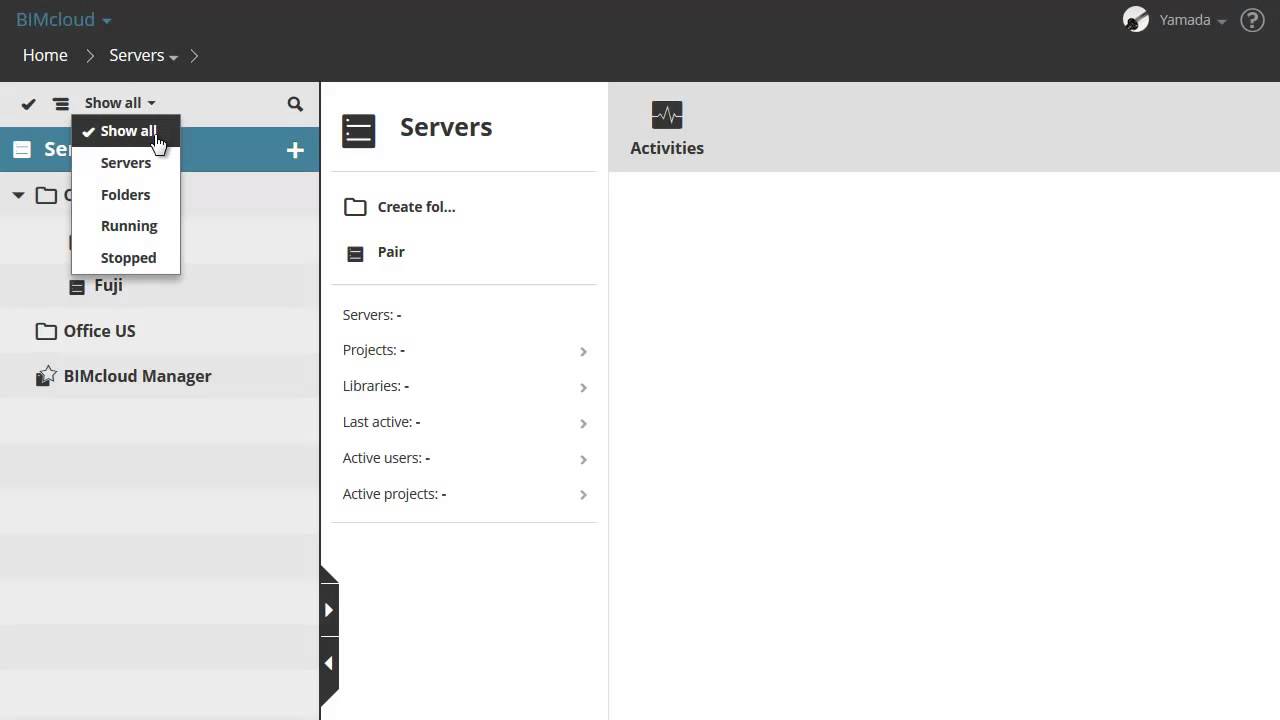Expand the Last active chevron
This screenshot has height=720, width=1280.
coord(583,424)
